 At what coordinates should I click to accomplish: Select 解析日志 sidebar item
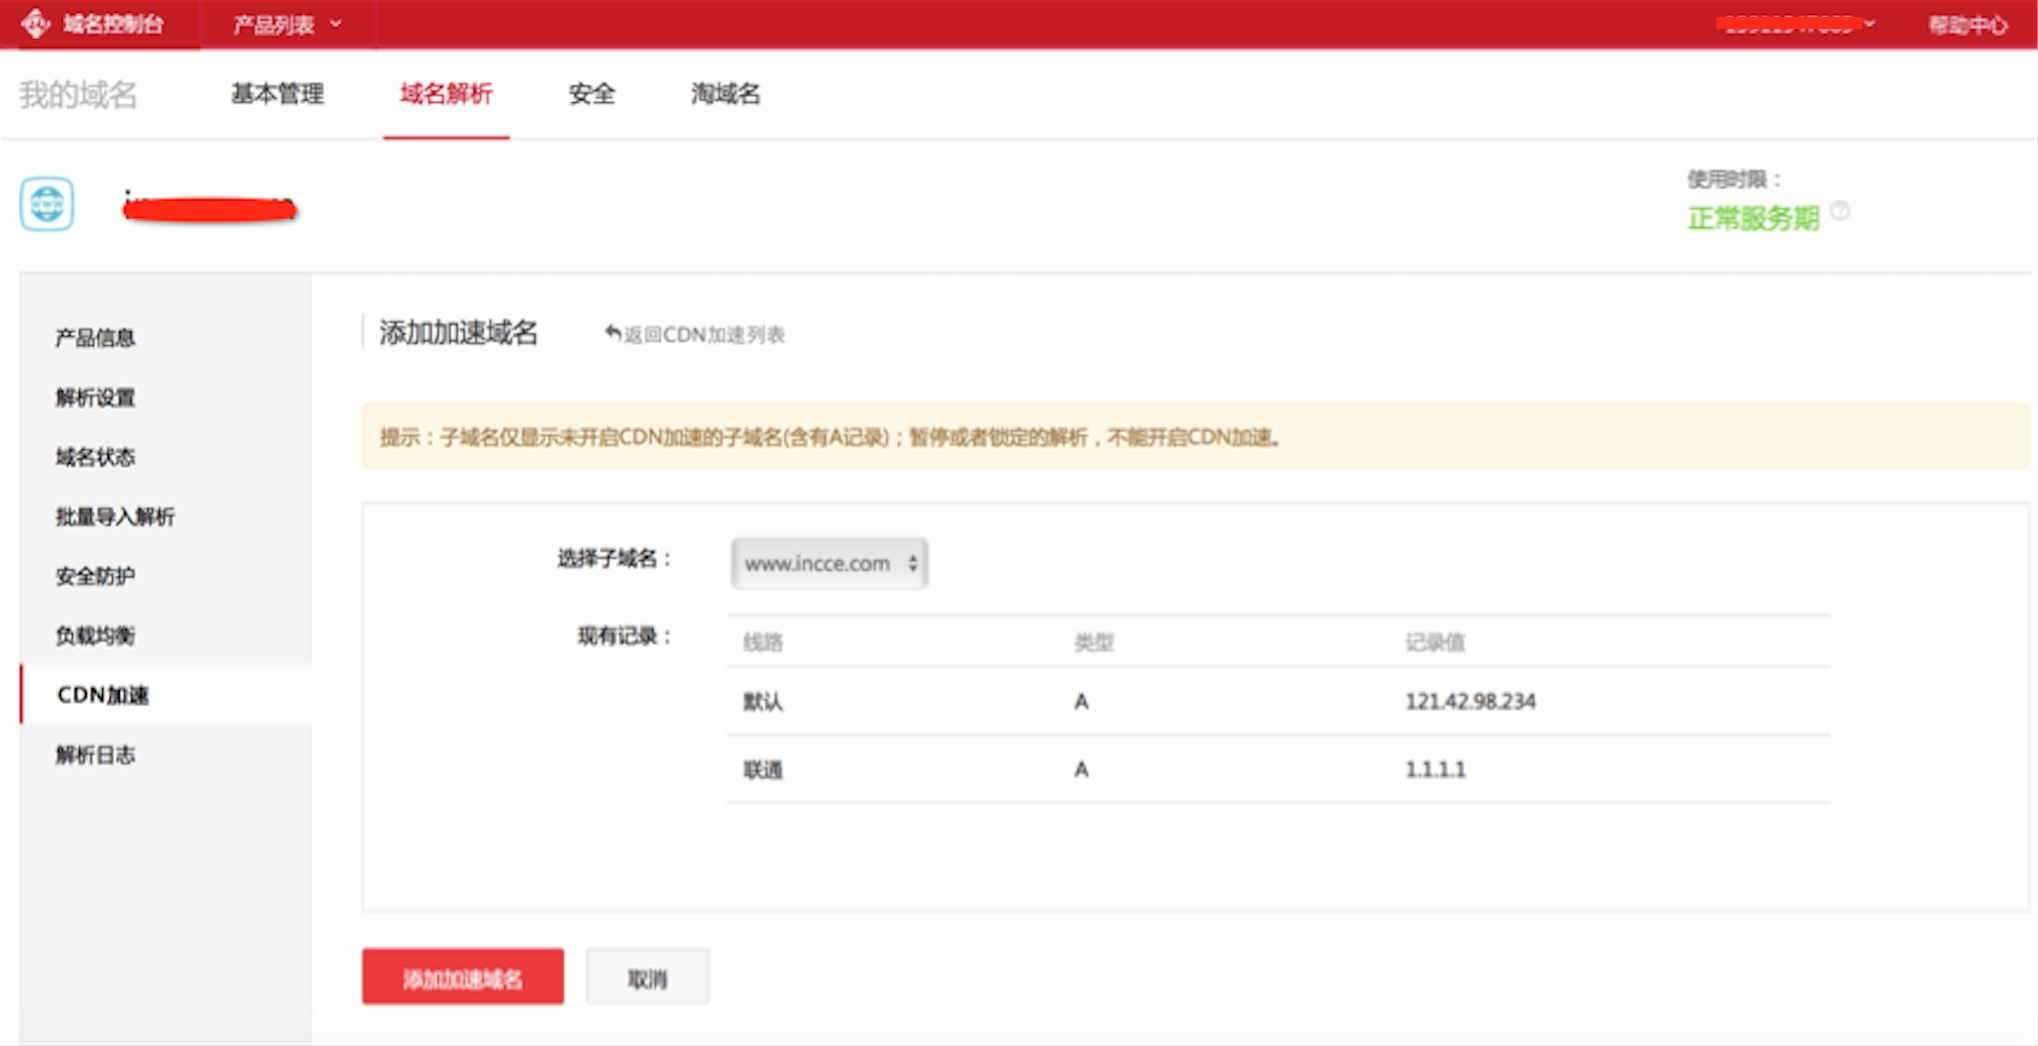tap(95, 755)
